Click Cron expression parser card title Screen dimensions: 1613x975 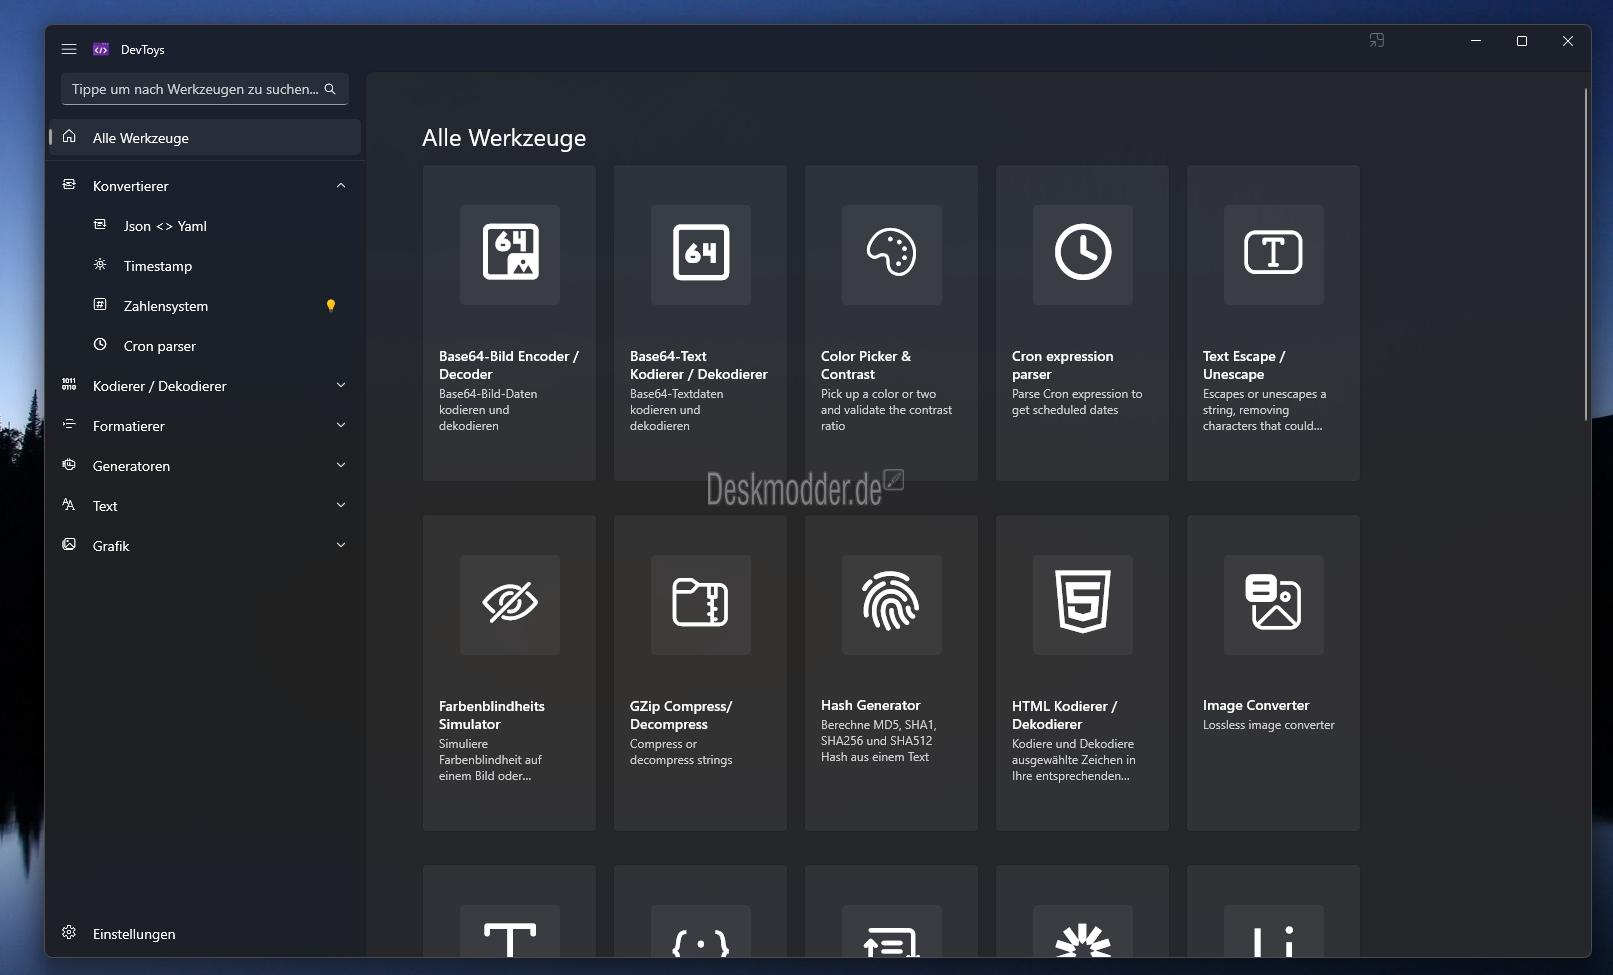1062,365
